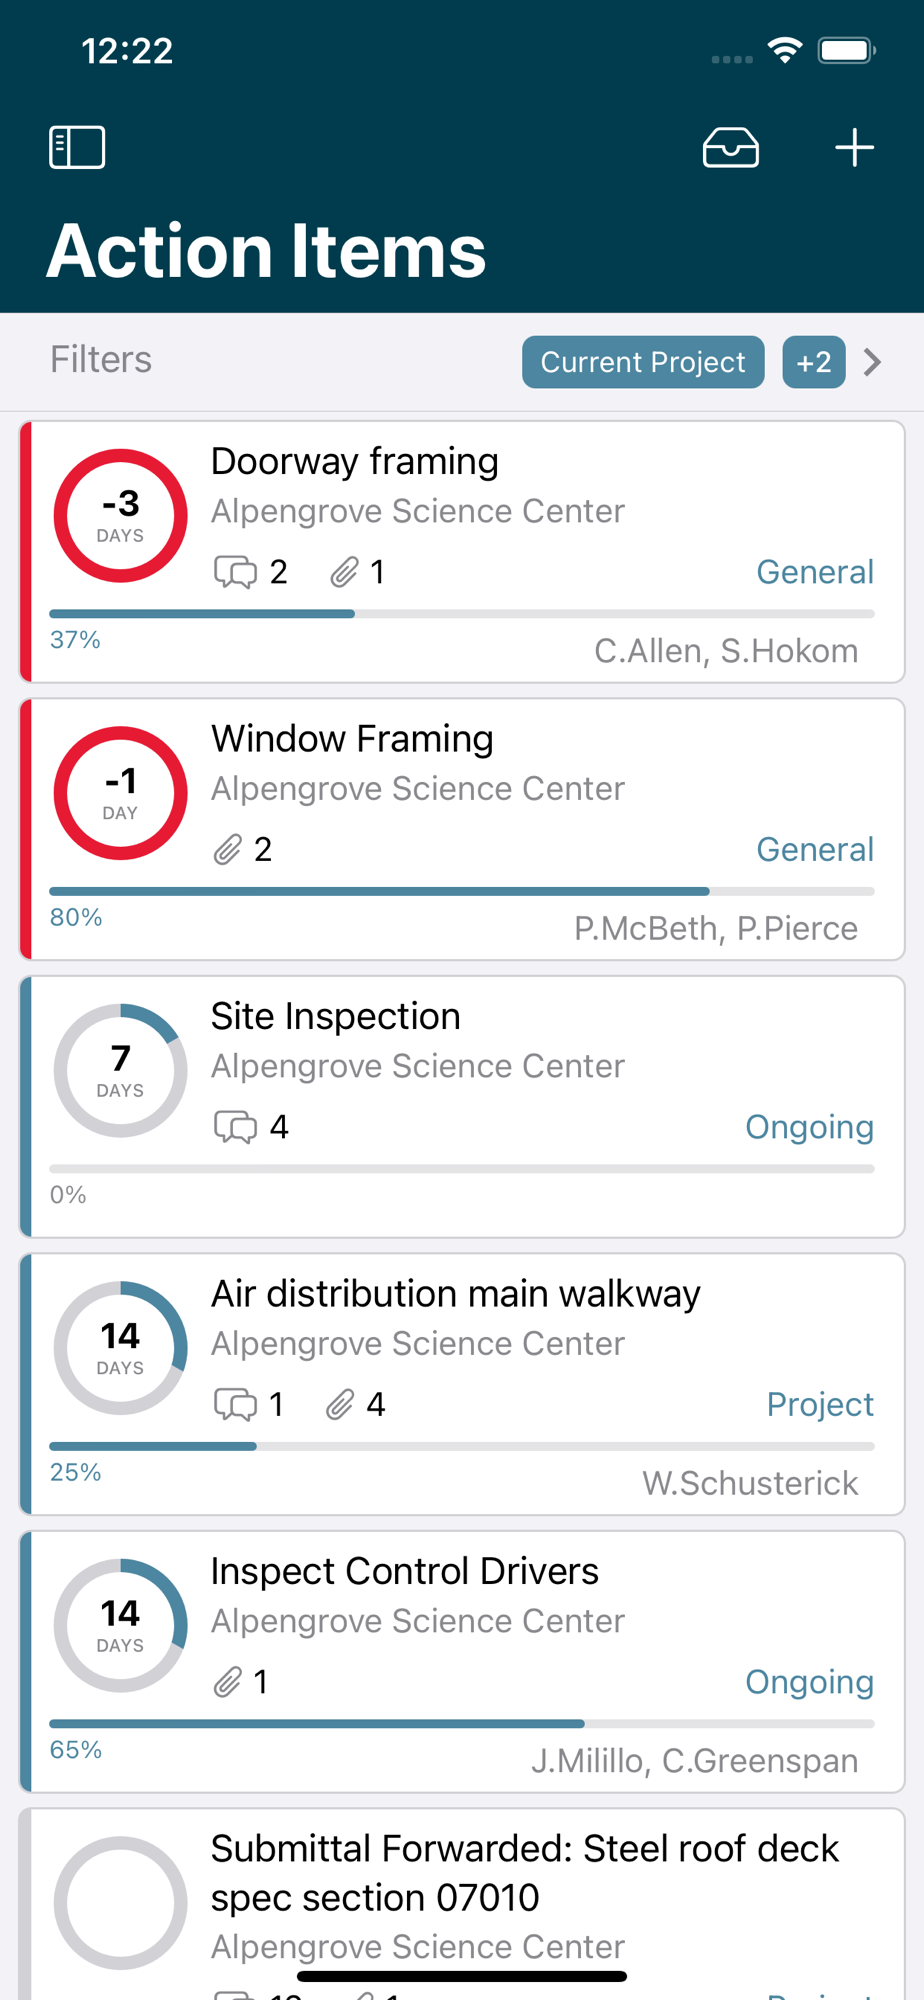This screenshot has height=2000, width=924.
Task: Open the Filters label
Action: click(101, 360)
